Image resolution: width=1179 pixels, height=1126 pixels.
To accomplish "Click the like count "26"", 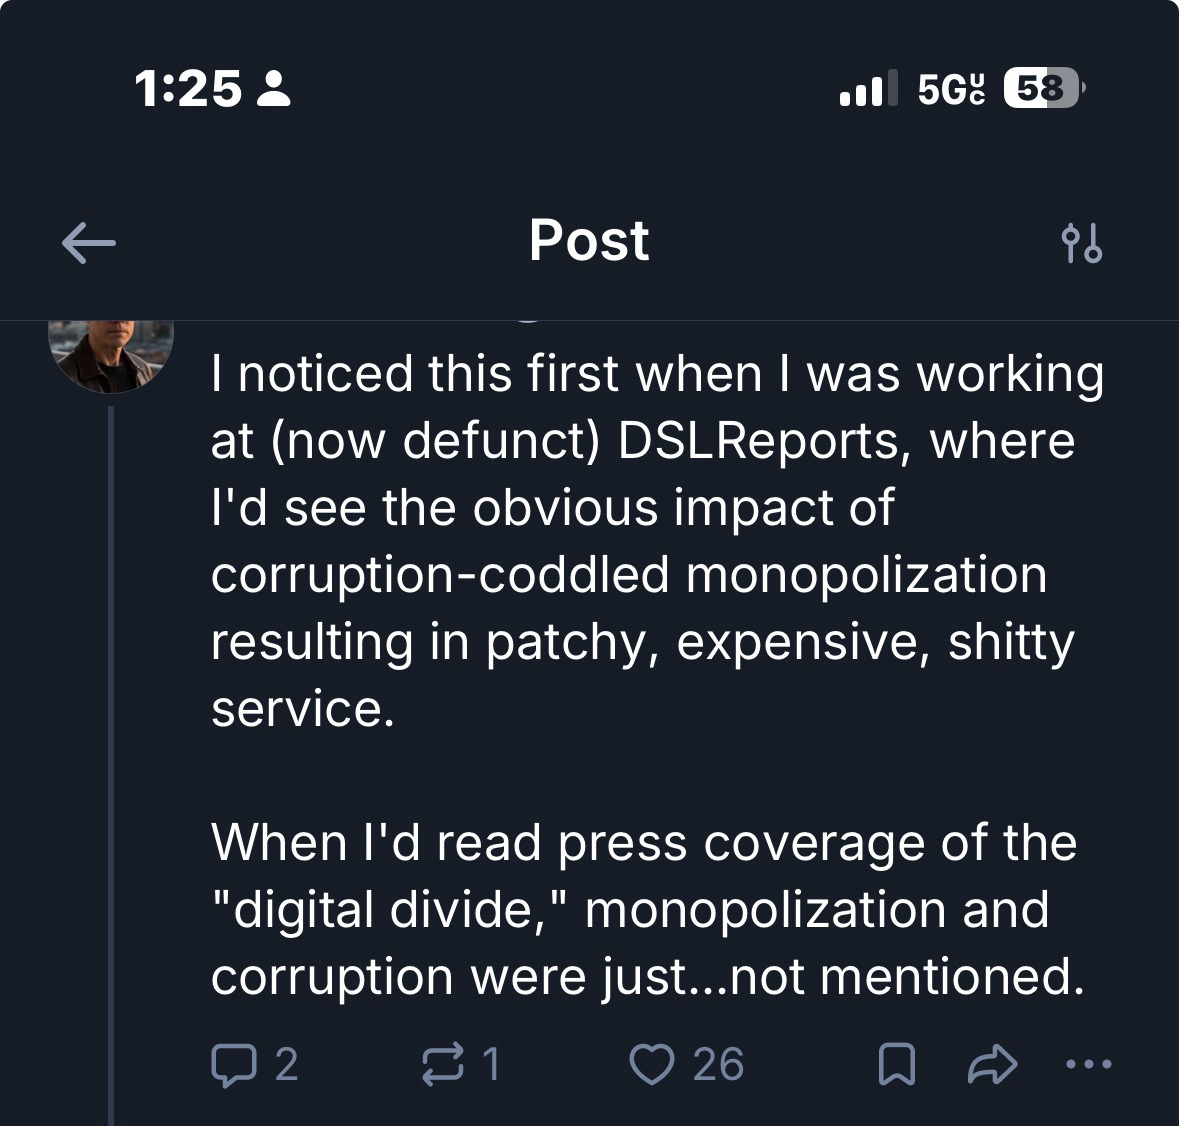I will (x=718, y=1065).
